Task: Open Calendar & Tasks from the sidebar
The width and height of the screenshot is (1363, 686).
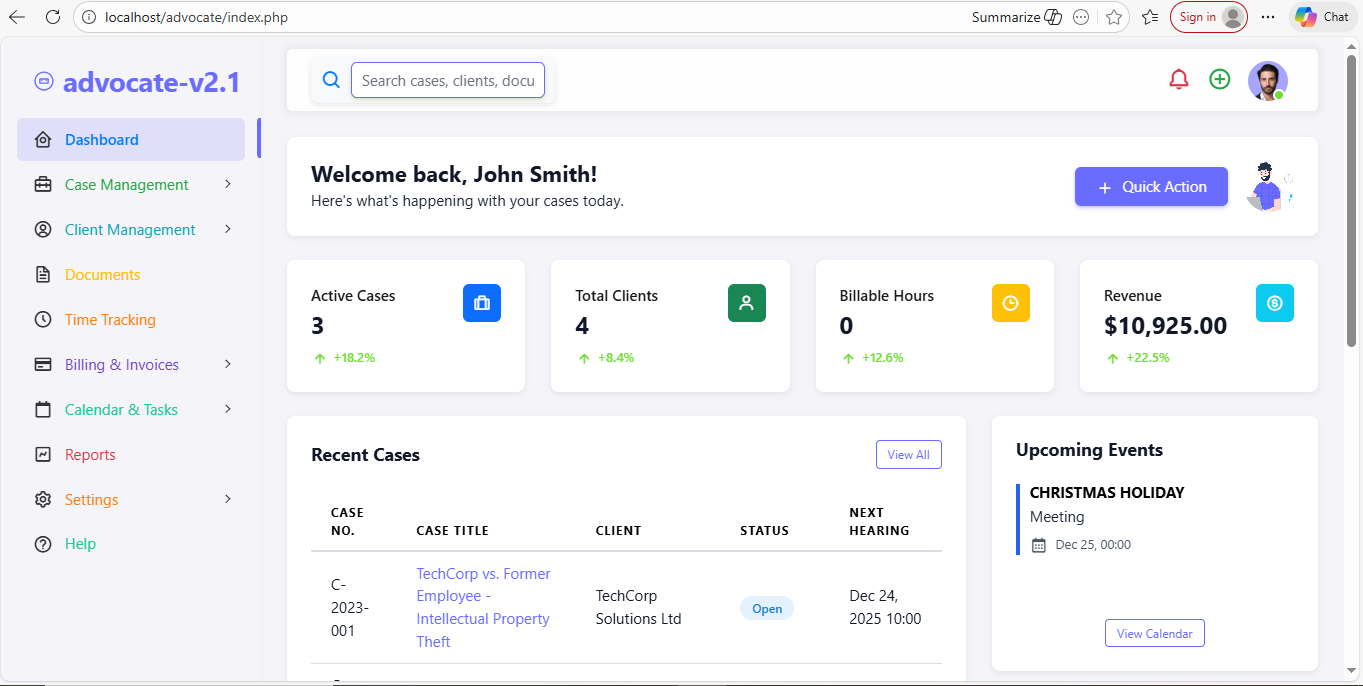Action: (121, 409)
